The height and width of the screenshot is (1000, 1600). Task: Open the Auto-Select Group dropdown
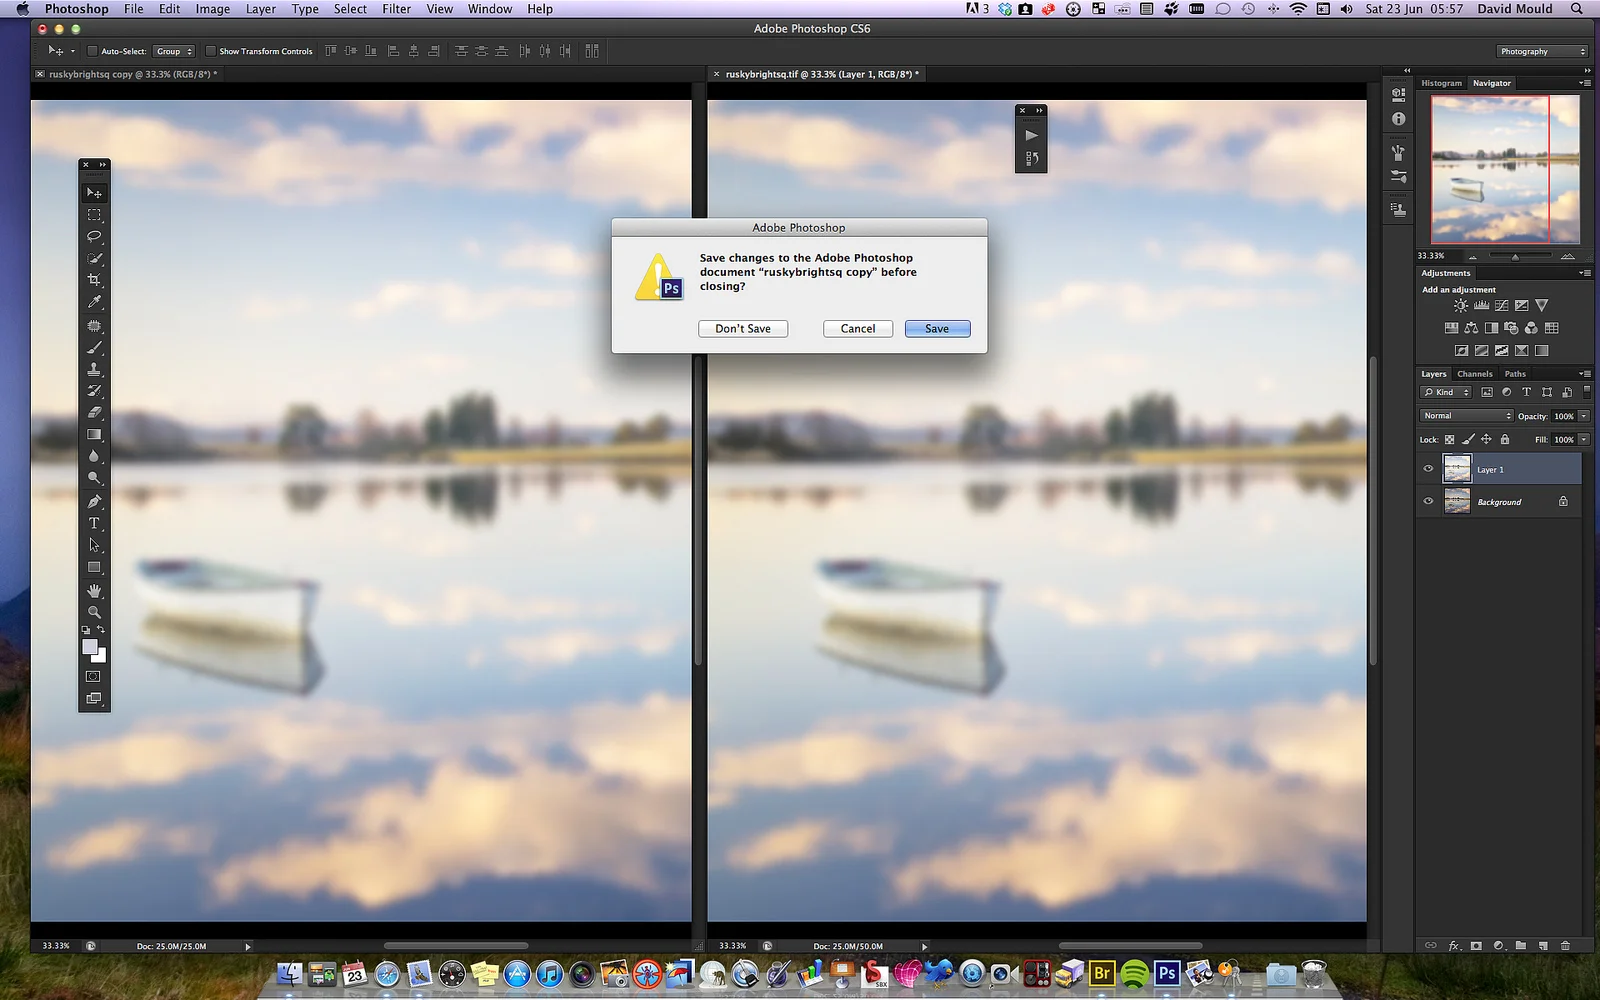pyautogui.click(x=174, y=51)
